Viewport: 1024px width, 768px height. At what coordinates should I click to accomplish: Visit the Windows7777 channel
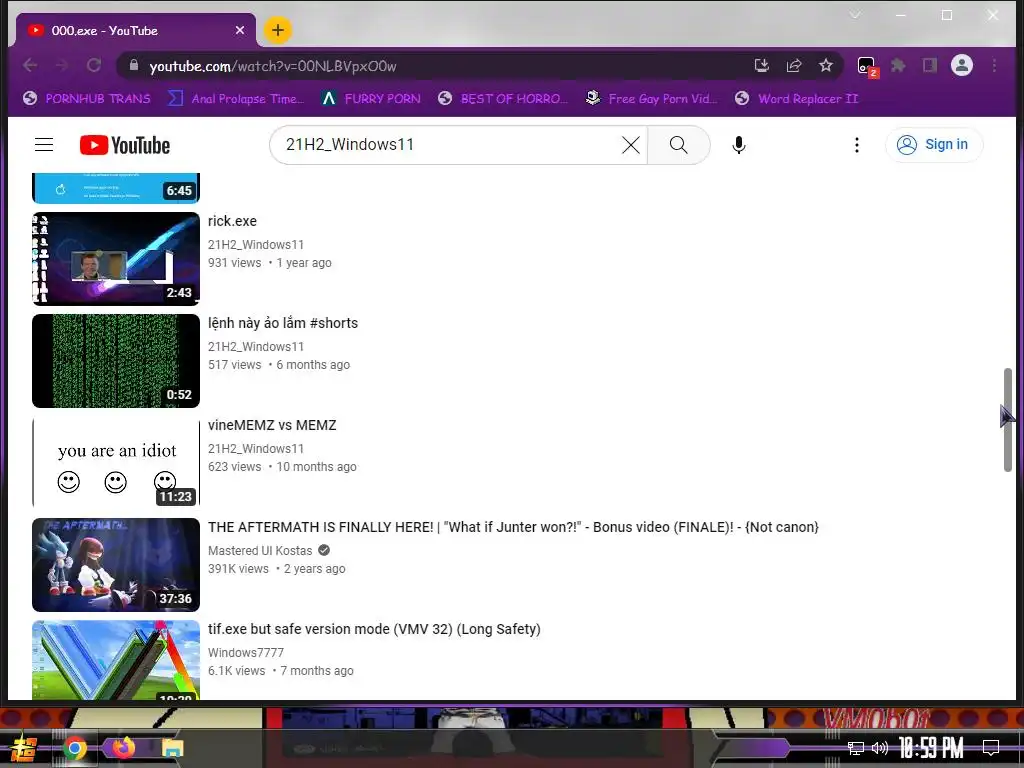point(246,652)
